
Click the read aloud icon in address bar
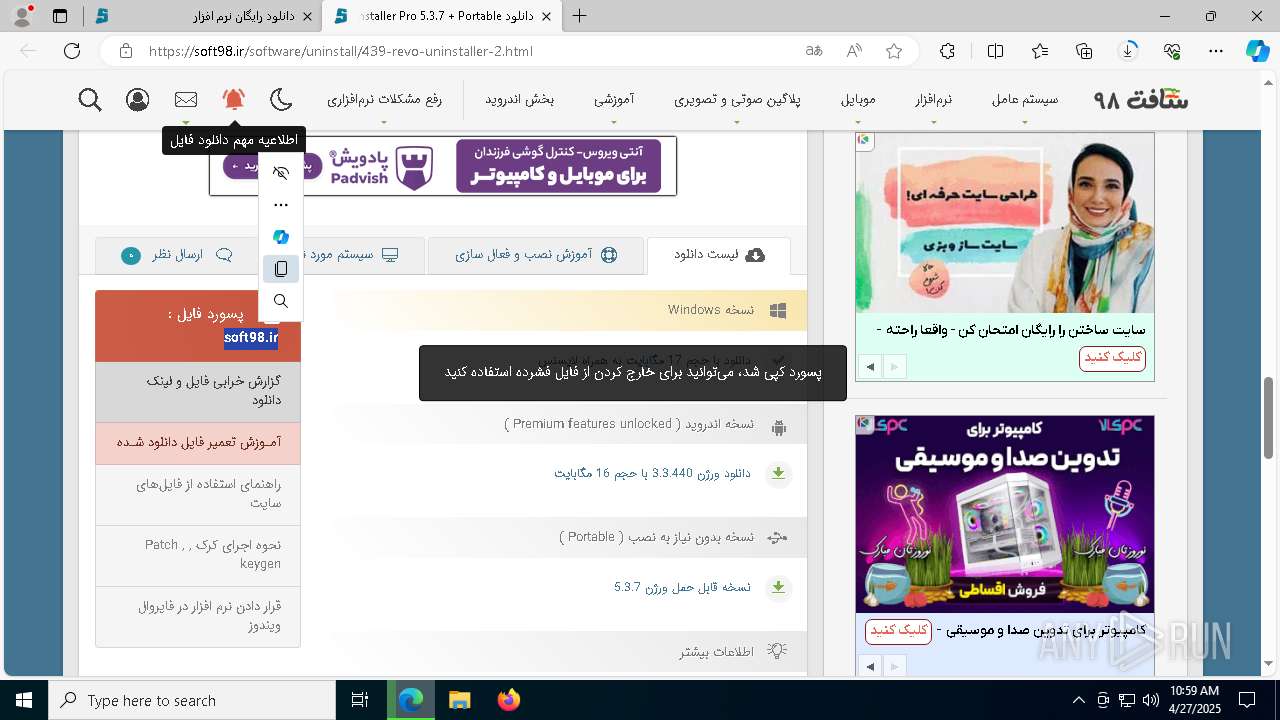click(x=854, y=51)
